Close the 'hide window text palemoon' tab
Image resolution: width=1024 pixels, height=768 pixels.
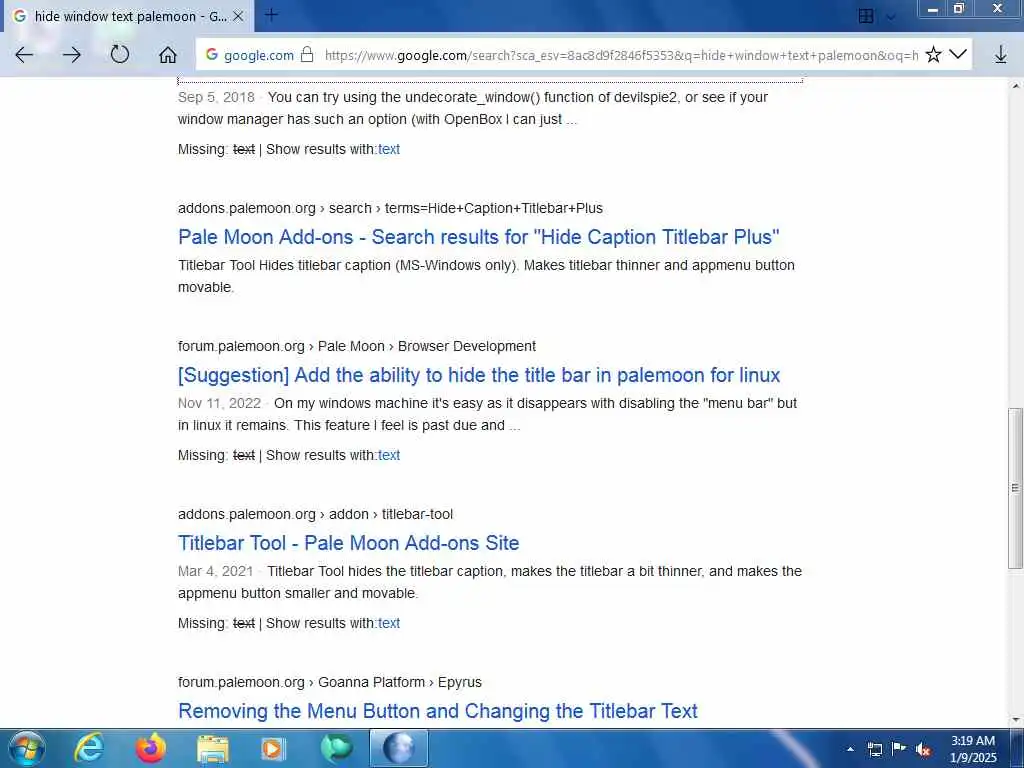[x=238, y=16]
